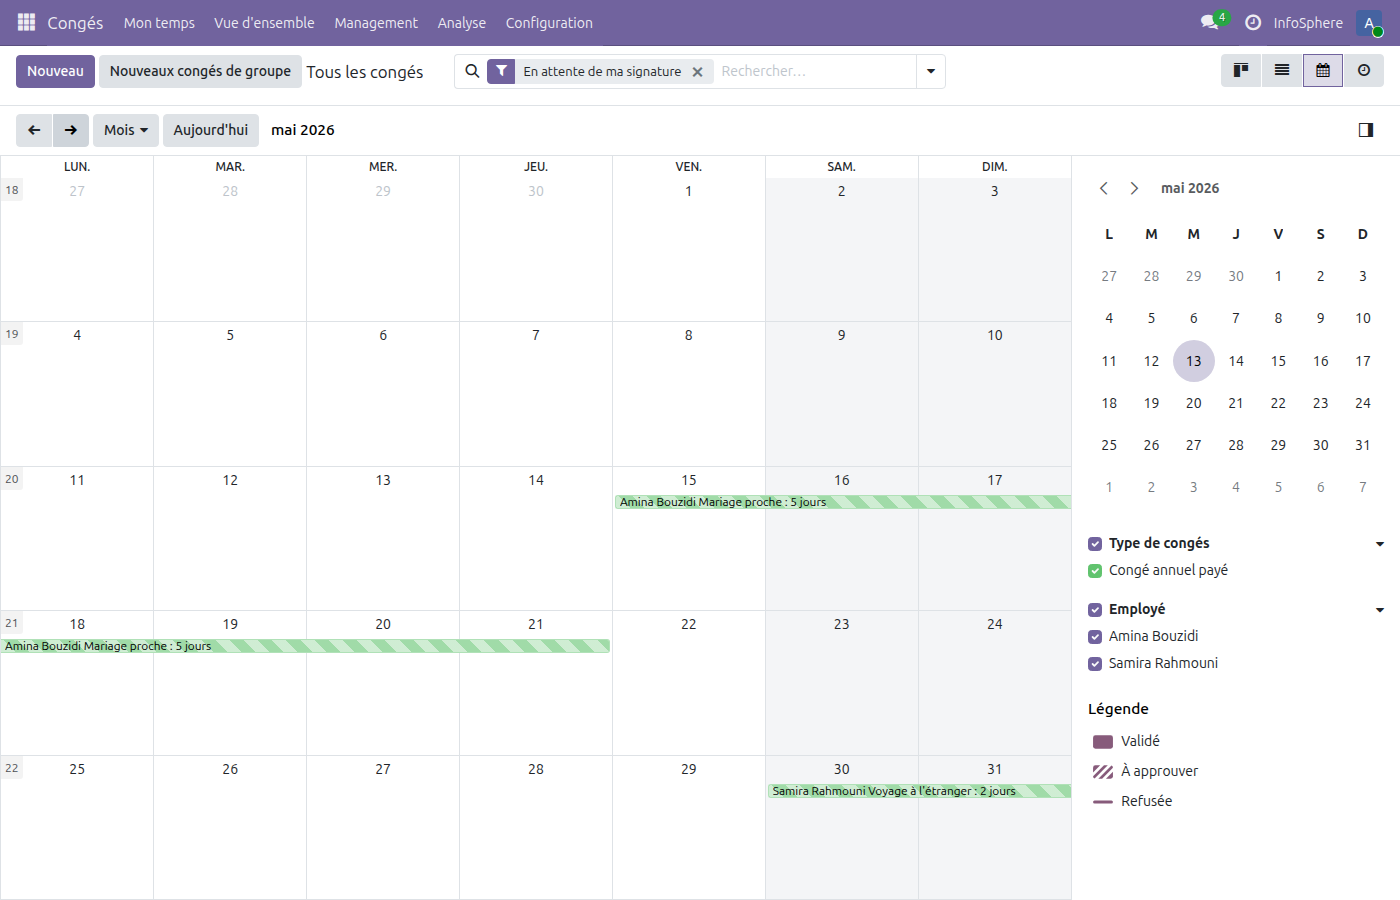The image size is (1400, 900).
Task: Jump to today with Aujourd'hui
Action: click(x=210, y=130)
